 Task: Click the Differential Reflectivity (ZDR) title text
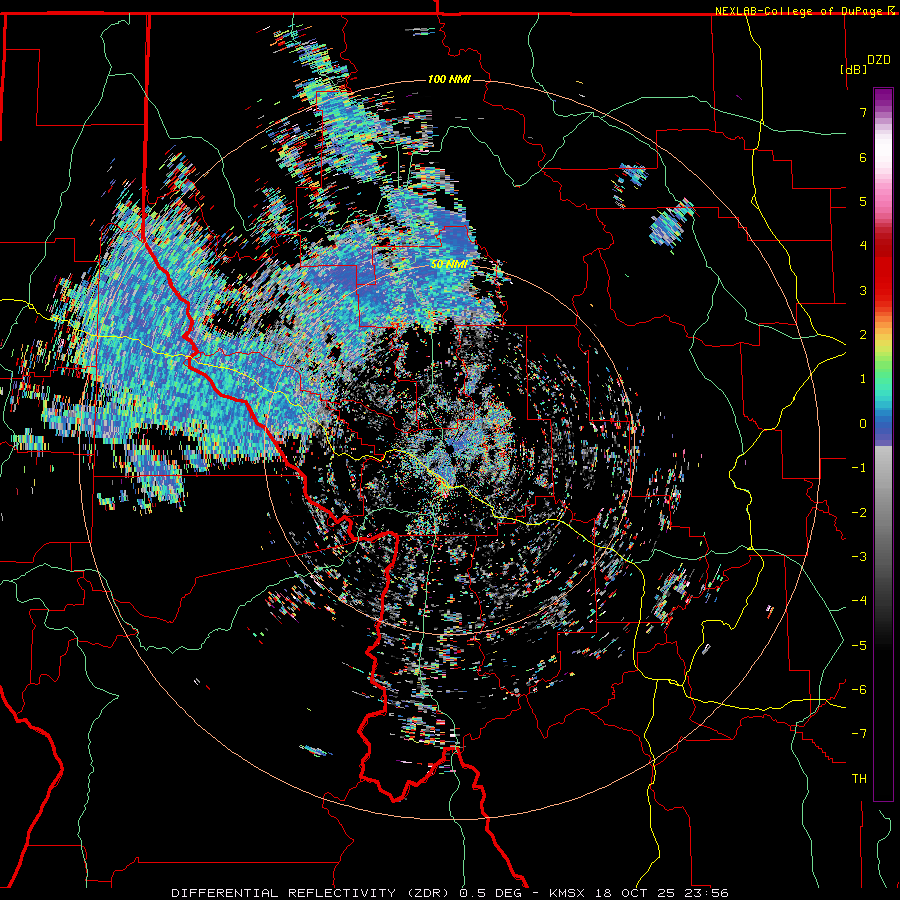click(x=313, y=893)
